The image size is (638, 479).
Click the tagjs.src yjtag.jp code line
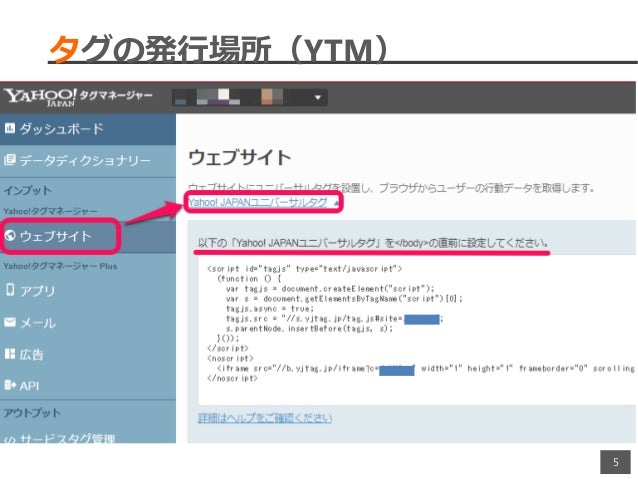point(334,319)
